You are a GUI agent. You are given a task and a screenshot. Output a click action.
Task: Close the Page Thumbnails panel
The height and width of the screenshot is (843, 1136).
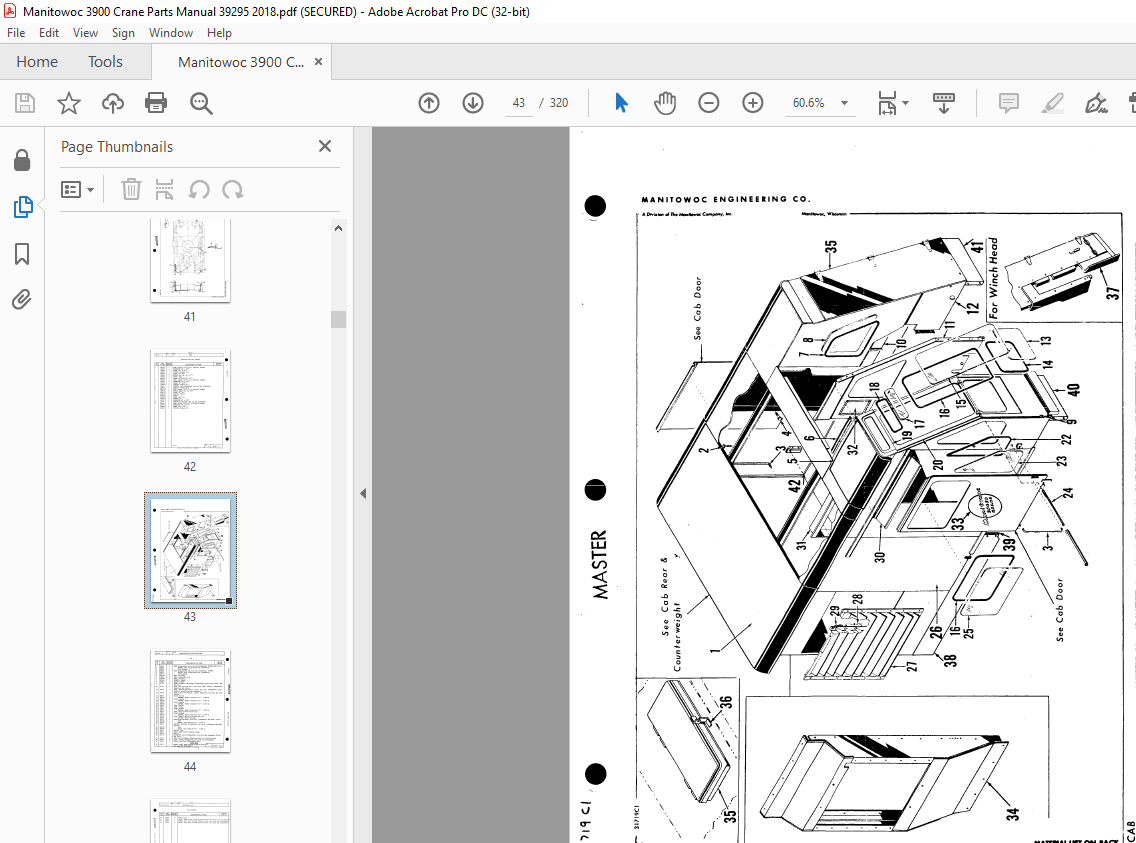[x=325, y=146]
